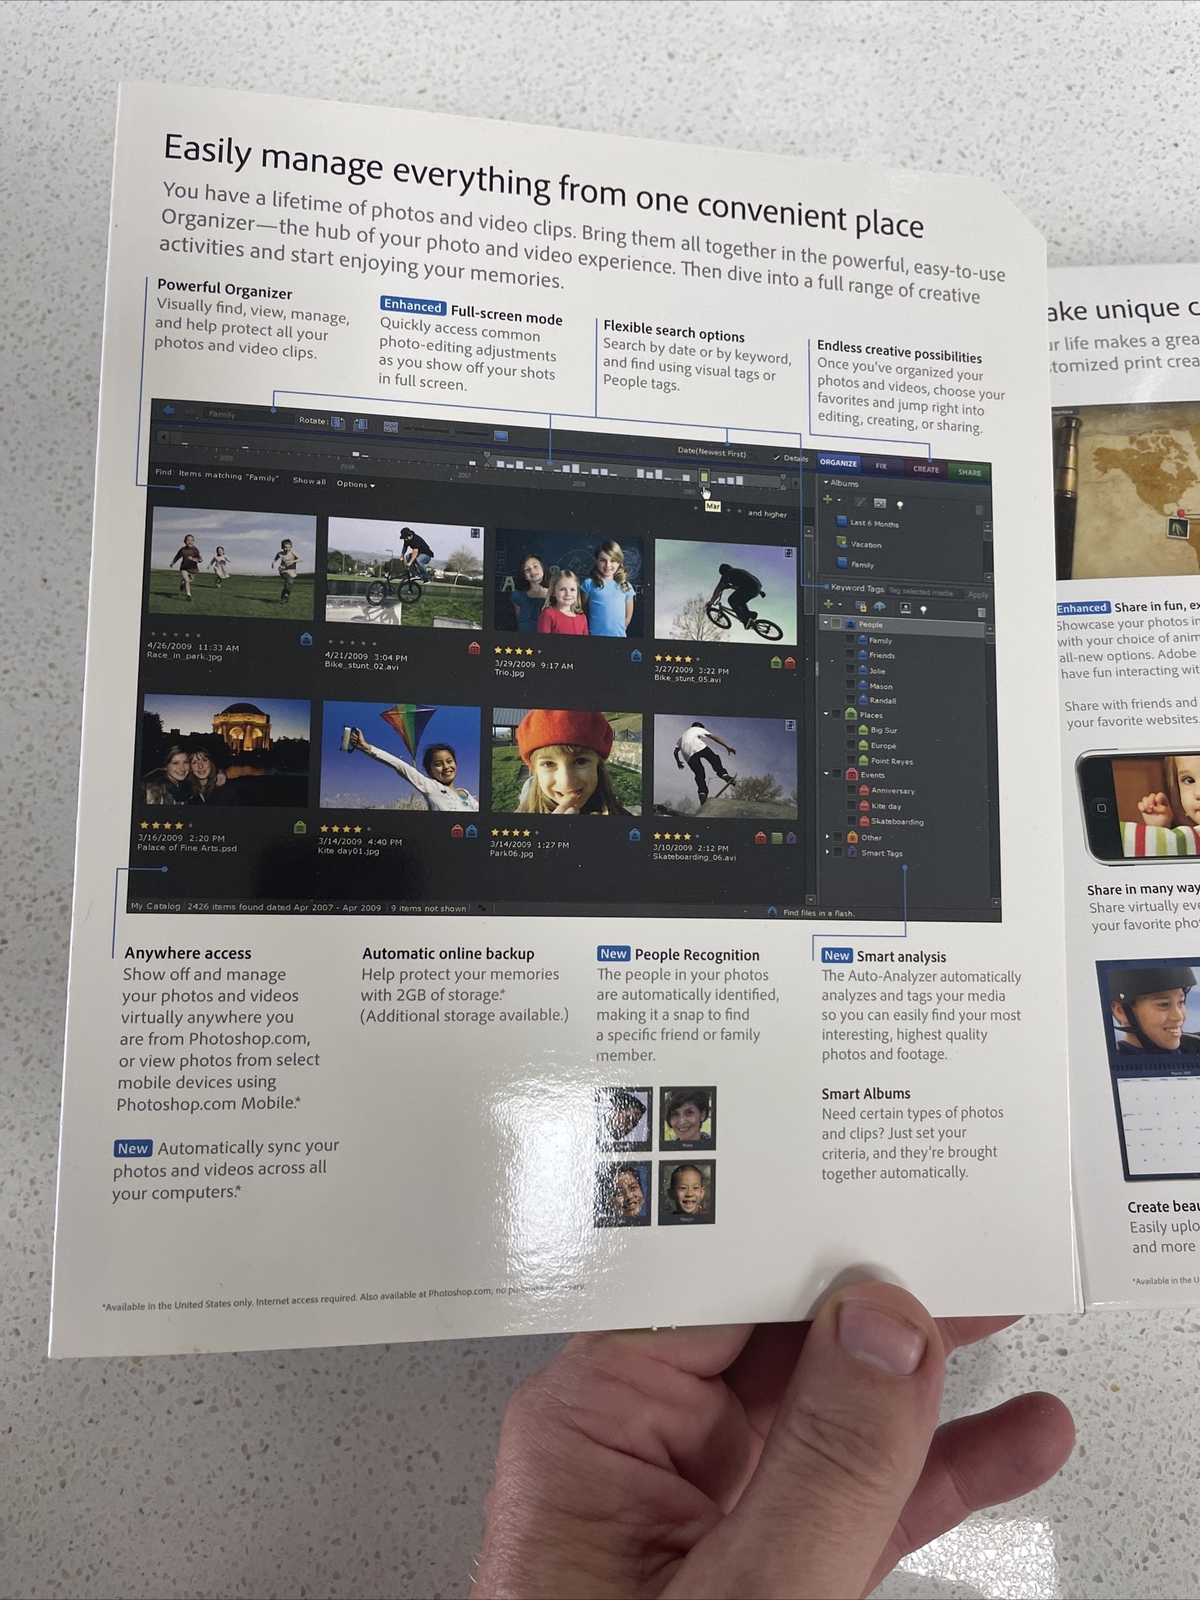Click the My Catalog status bar button

(155, 906)
